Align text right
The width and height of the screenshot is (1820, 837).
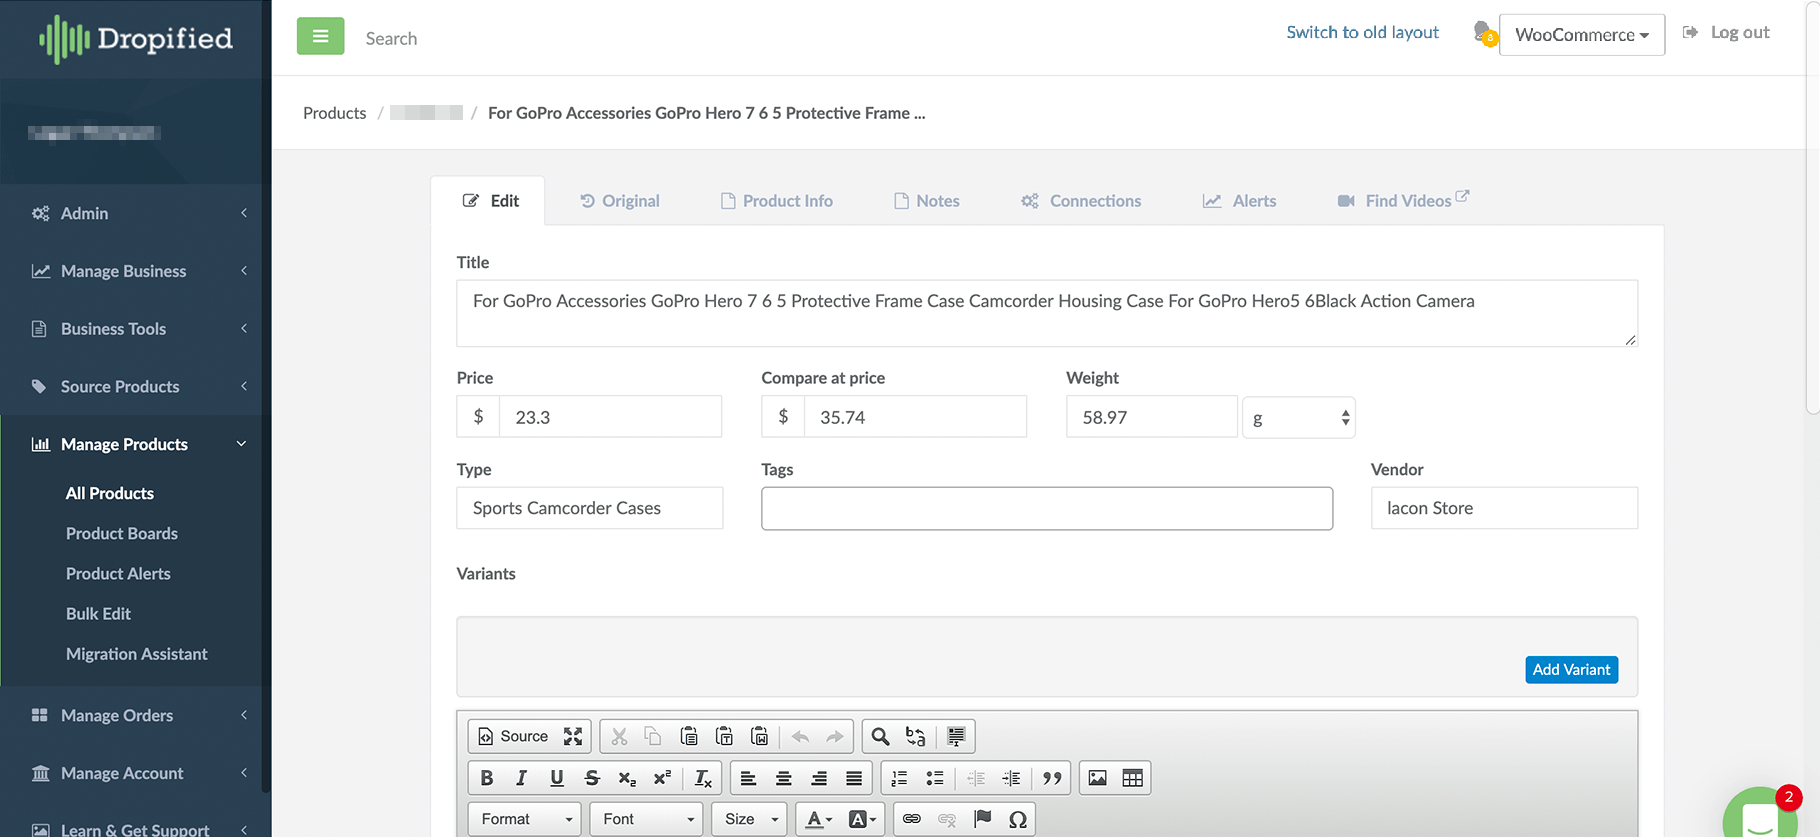click(x=819, y=778)
